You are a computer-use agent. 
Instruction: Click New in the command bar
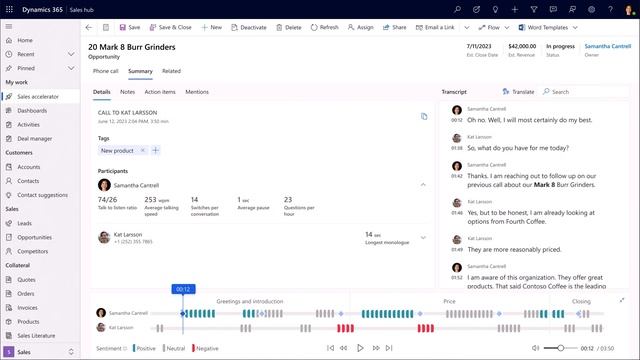point(211,27)
